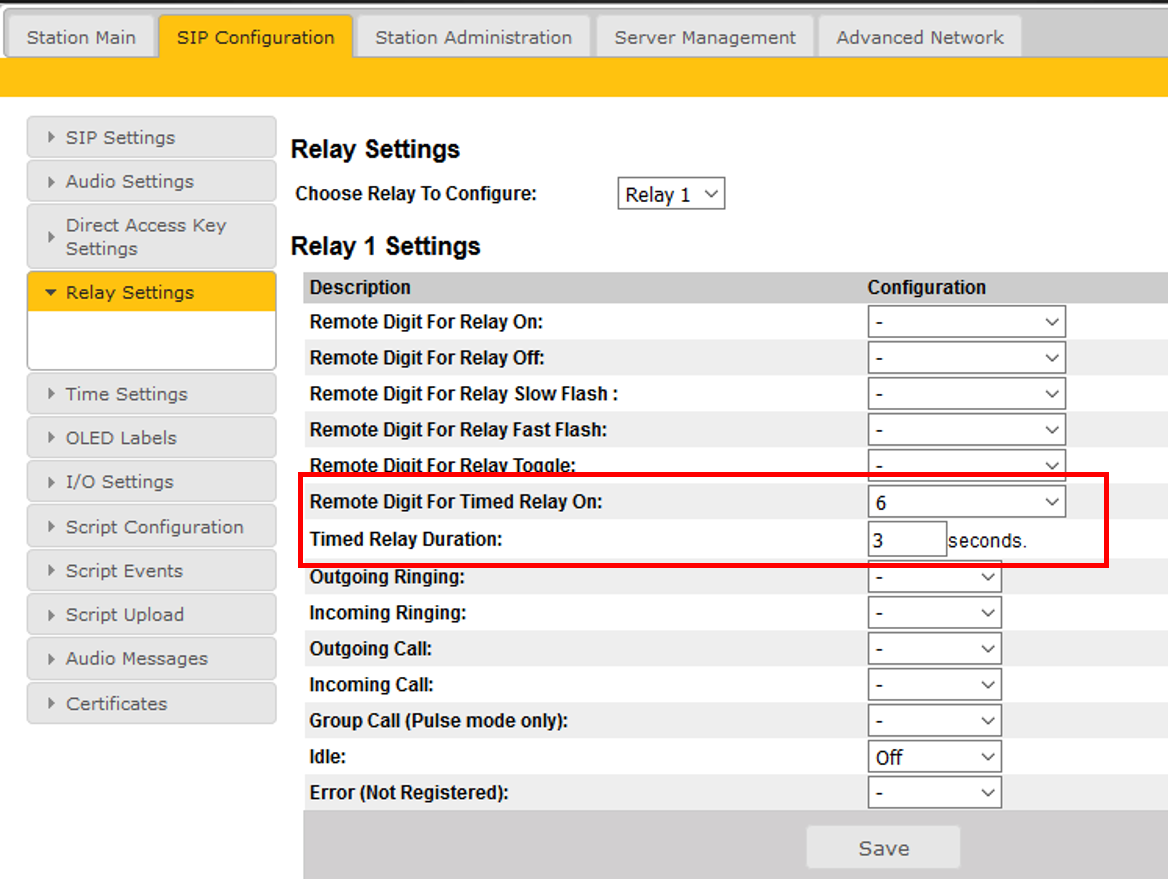Expand the Time Settings section

[x=151, y=394]
